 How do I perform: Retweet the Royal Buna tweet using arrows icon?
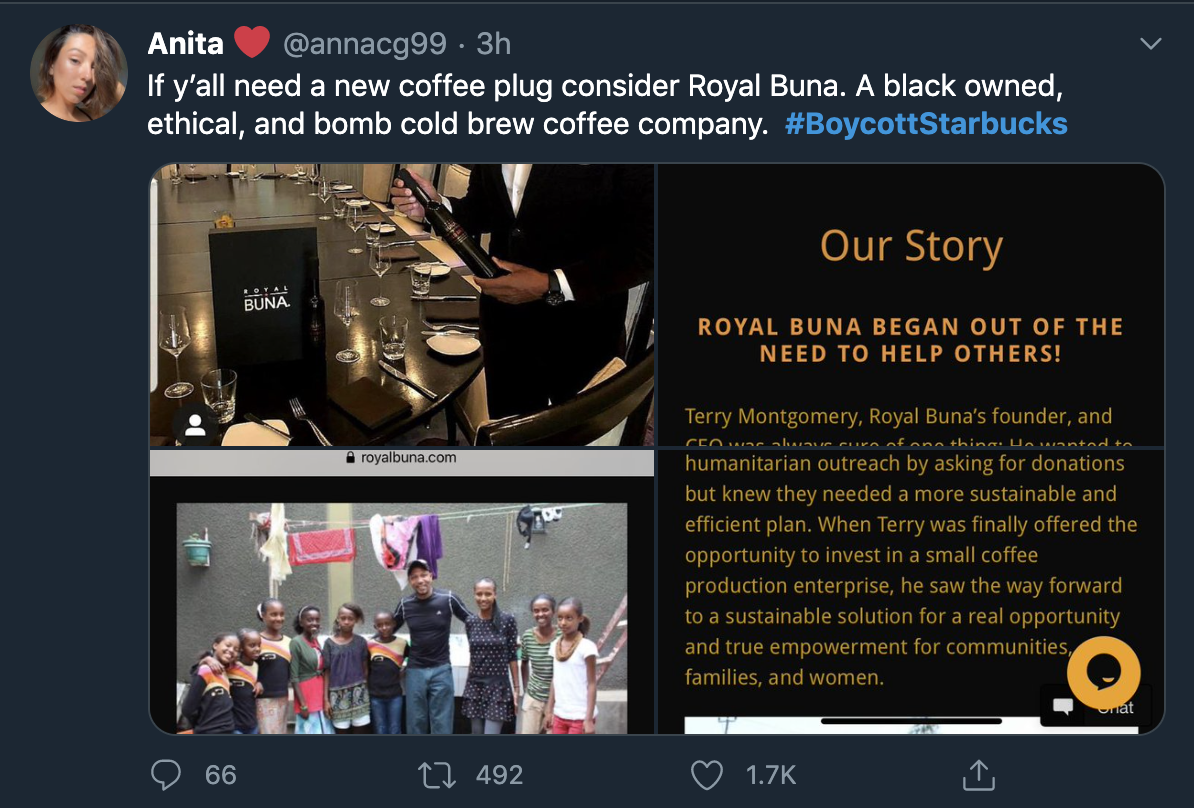[x=436, y=775]
